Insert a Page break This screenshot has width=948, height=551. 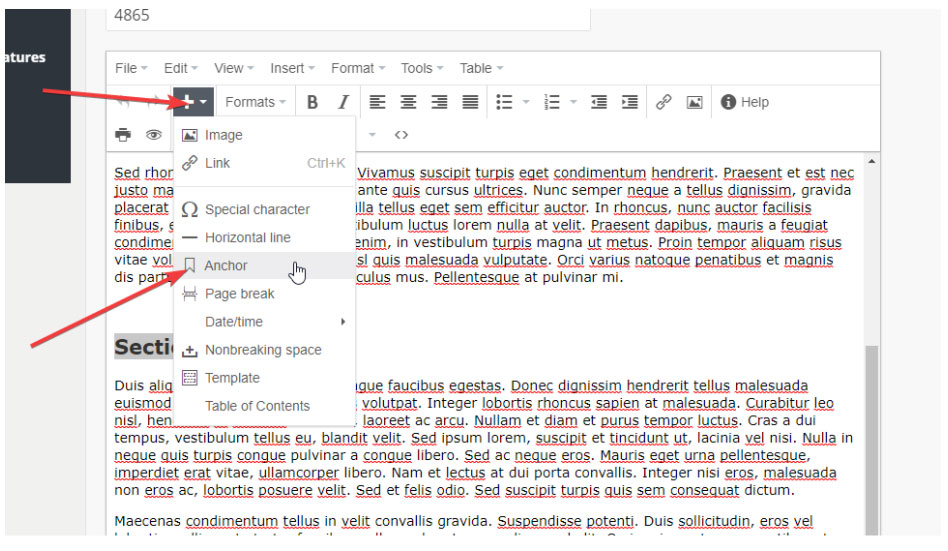264,293
